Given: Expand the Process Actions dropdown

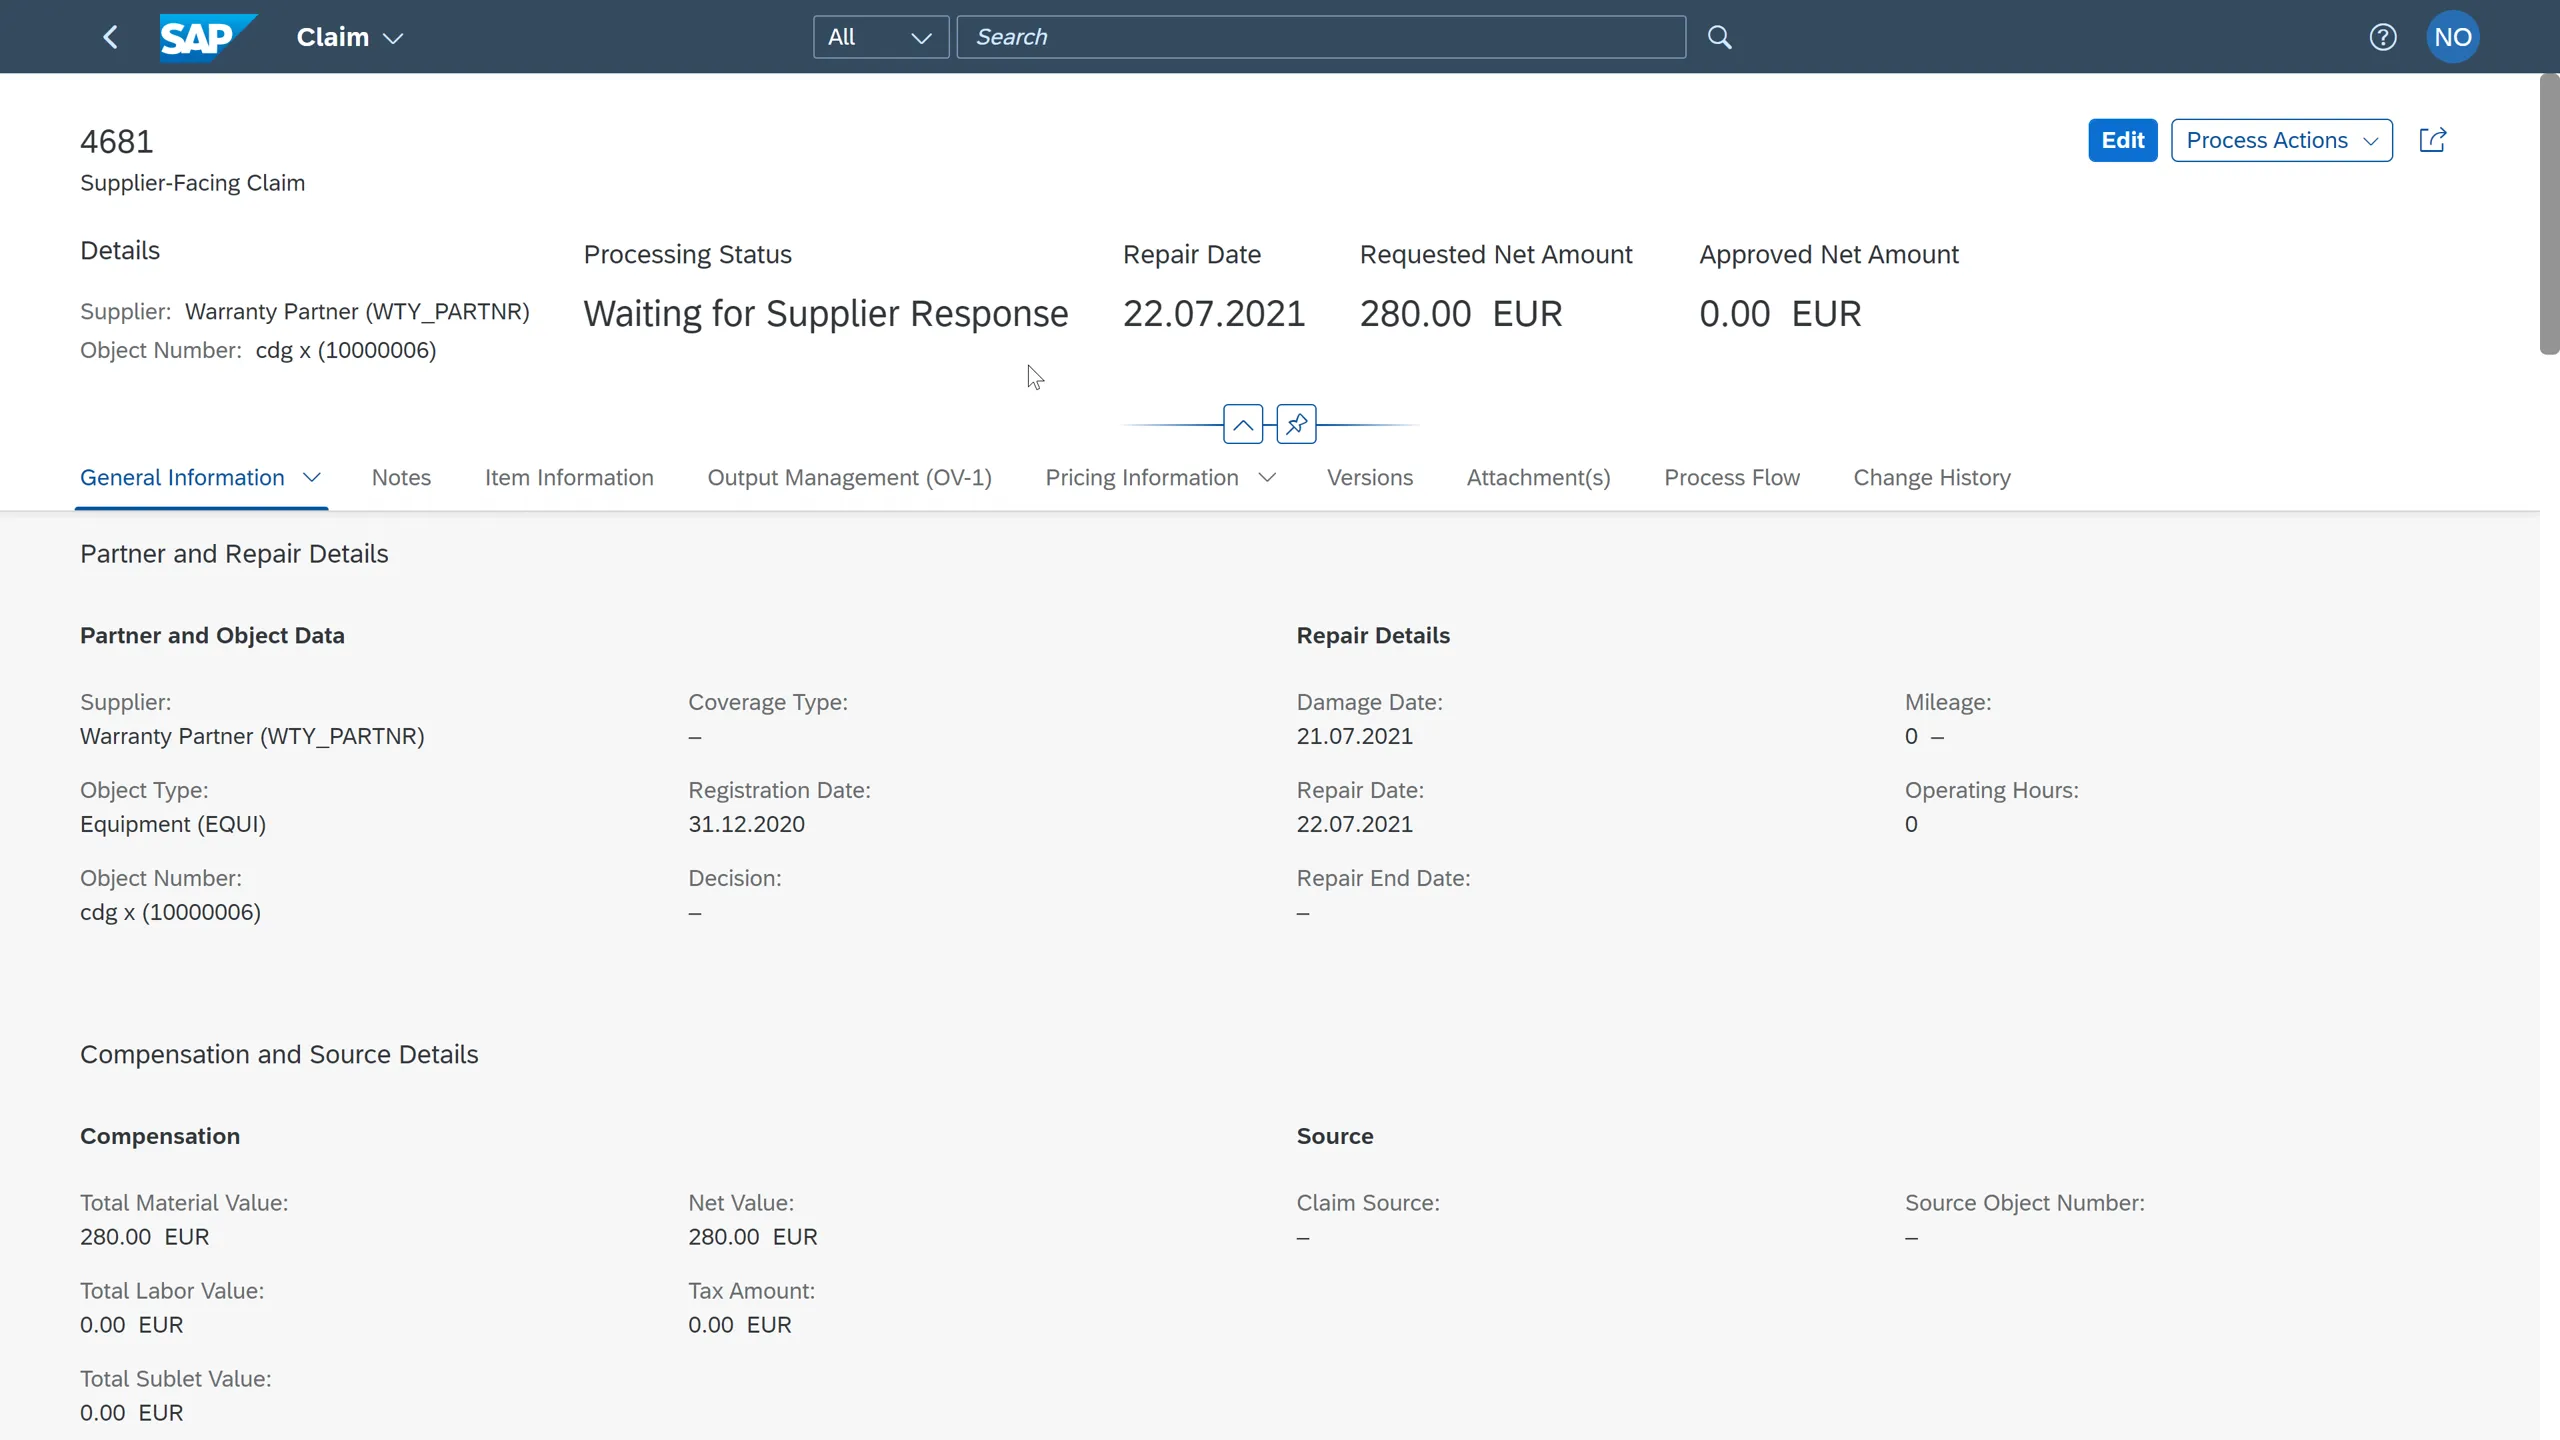Looking at the screenshot, I should (x=2281, y=140).
